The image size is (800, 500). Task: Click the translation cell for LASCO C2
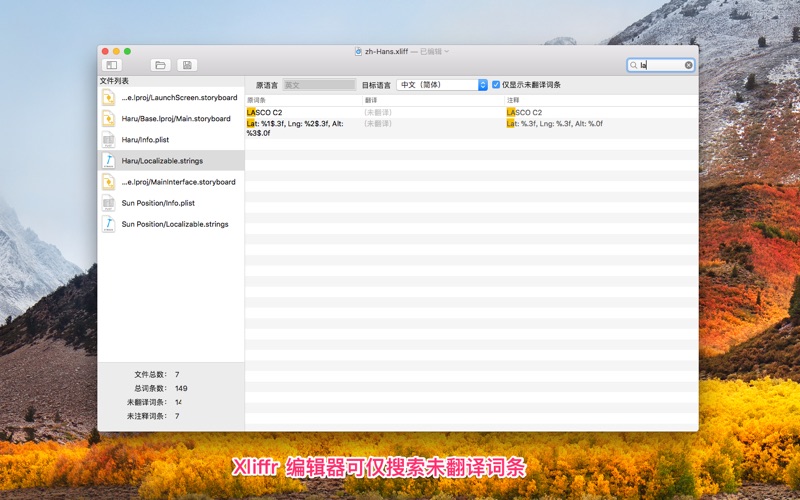[x=430, y=112]
